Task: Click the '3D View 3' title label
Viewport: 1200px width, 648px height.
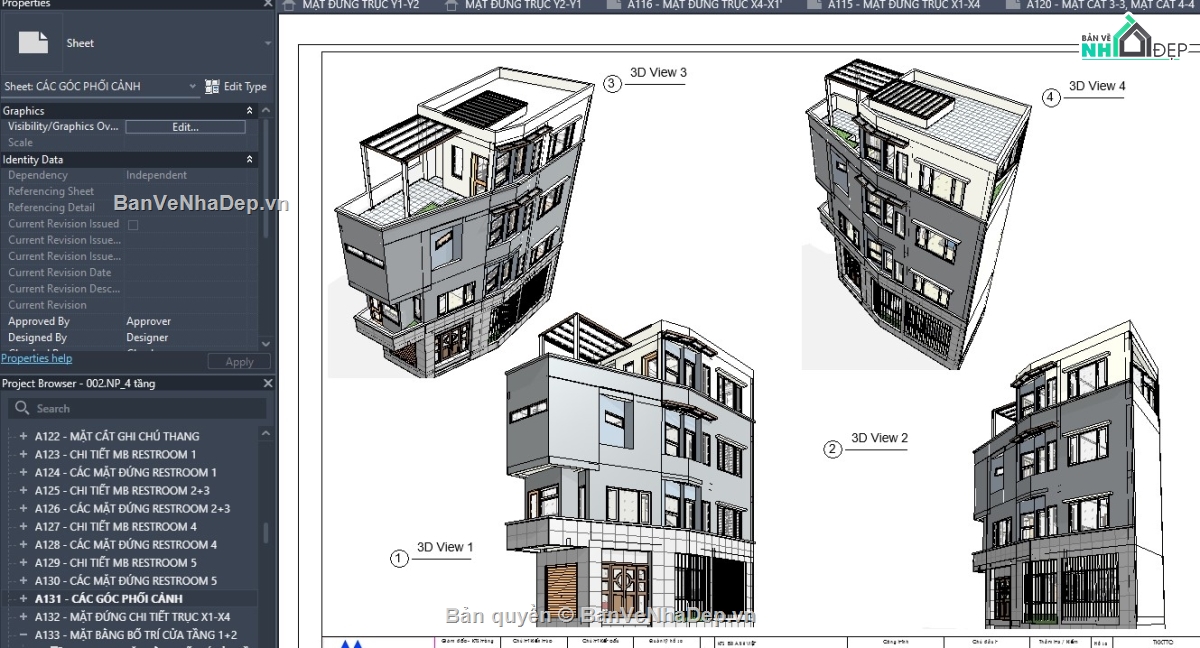Action: tap(658, 73)
